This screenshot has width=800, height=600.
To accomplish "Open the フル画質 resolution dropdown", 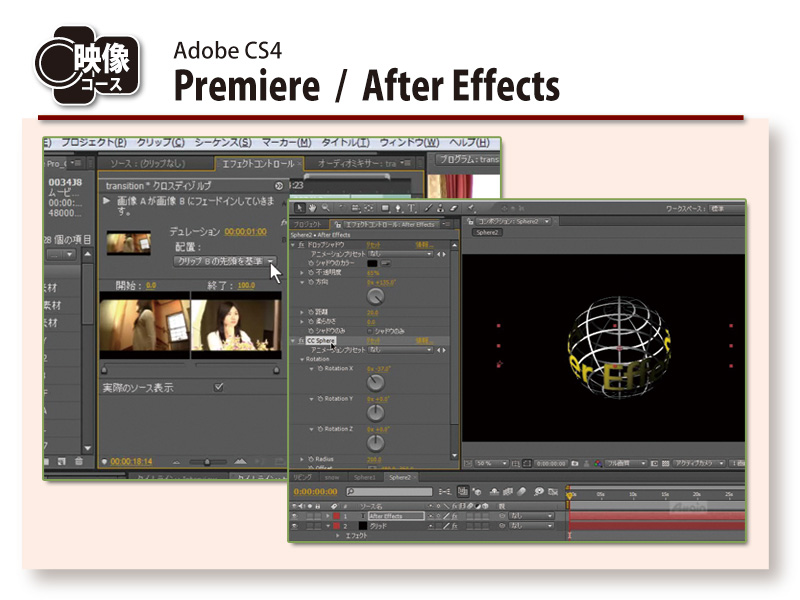I will [x=626, y=463].
